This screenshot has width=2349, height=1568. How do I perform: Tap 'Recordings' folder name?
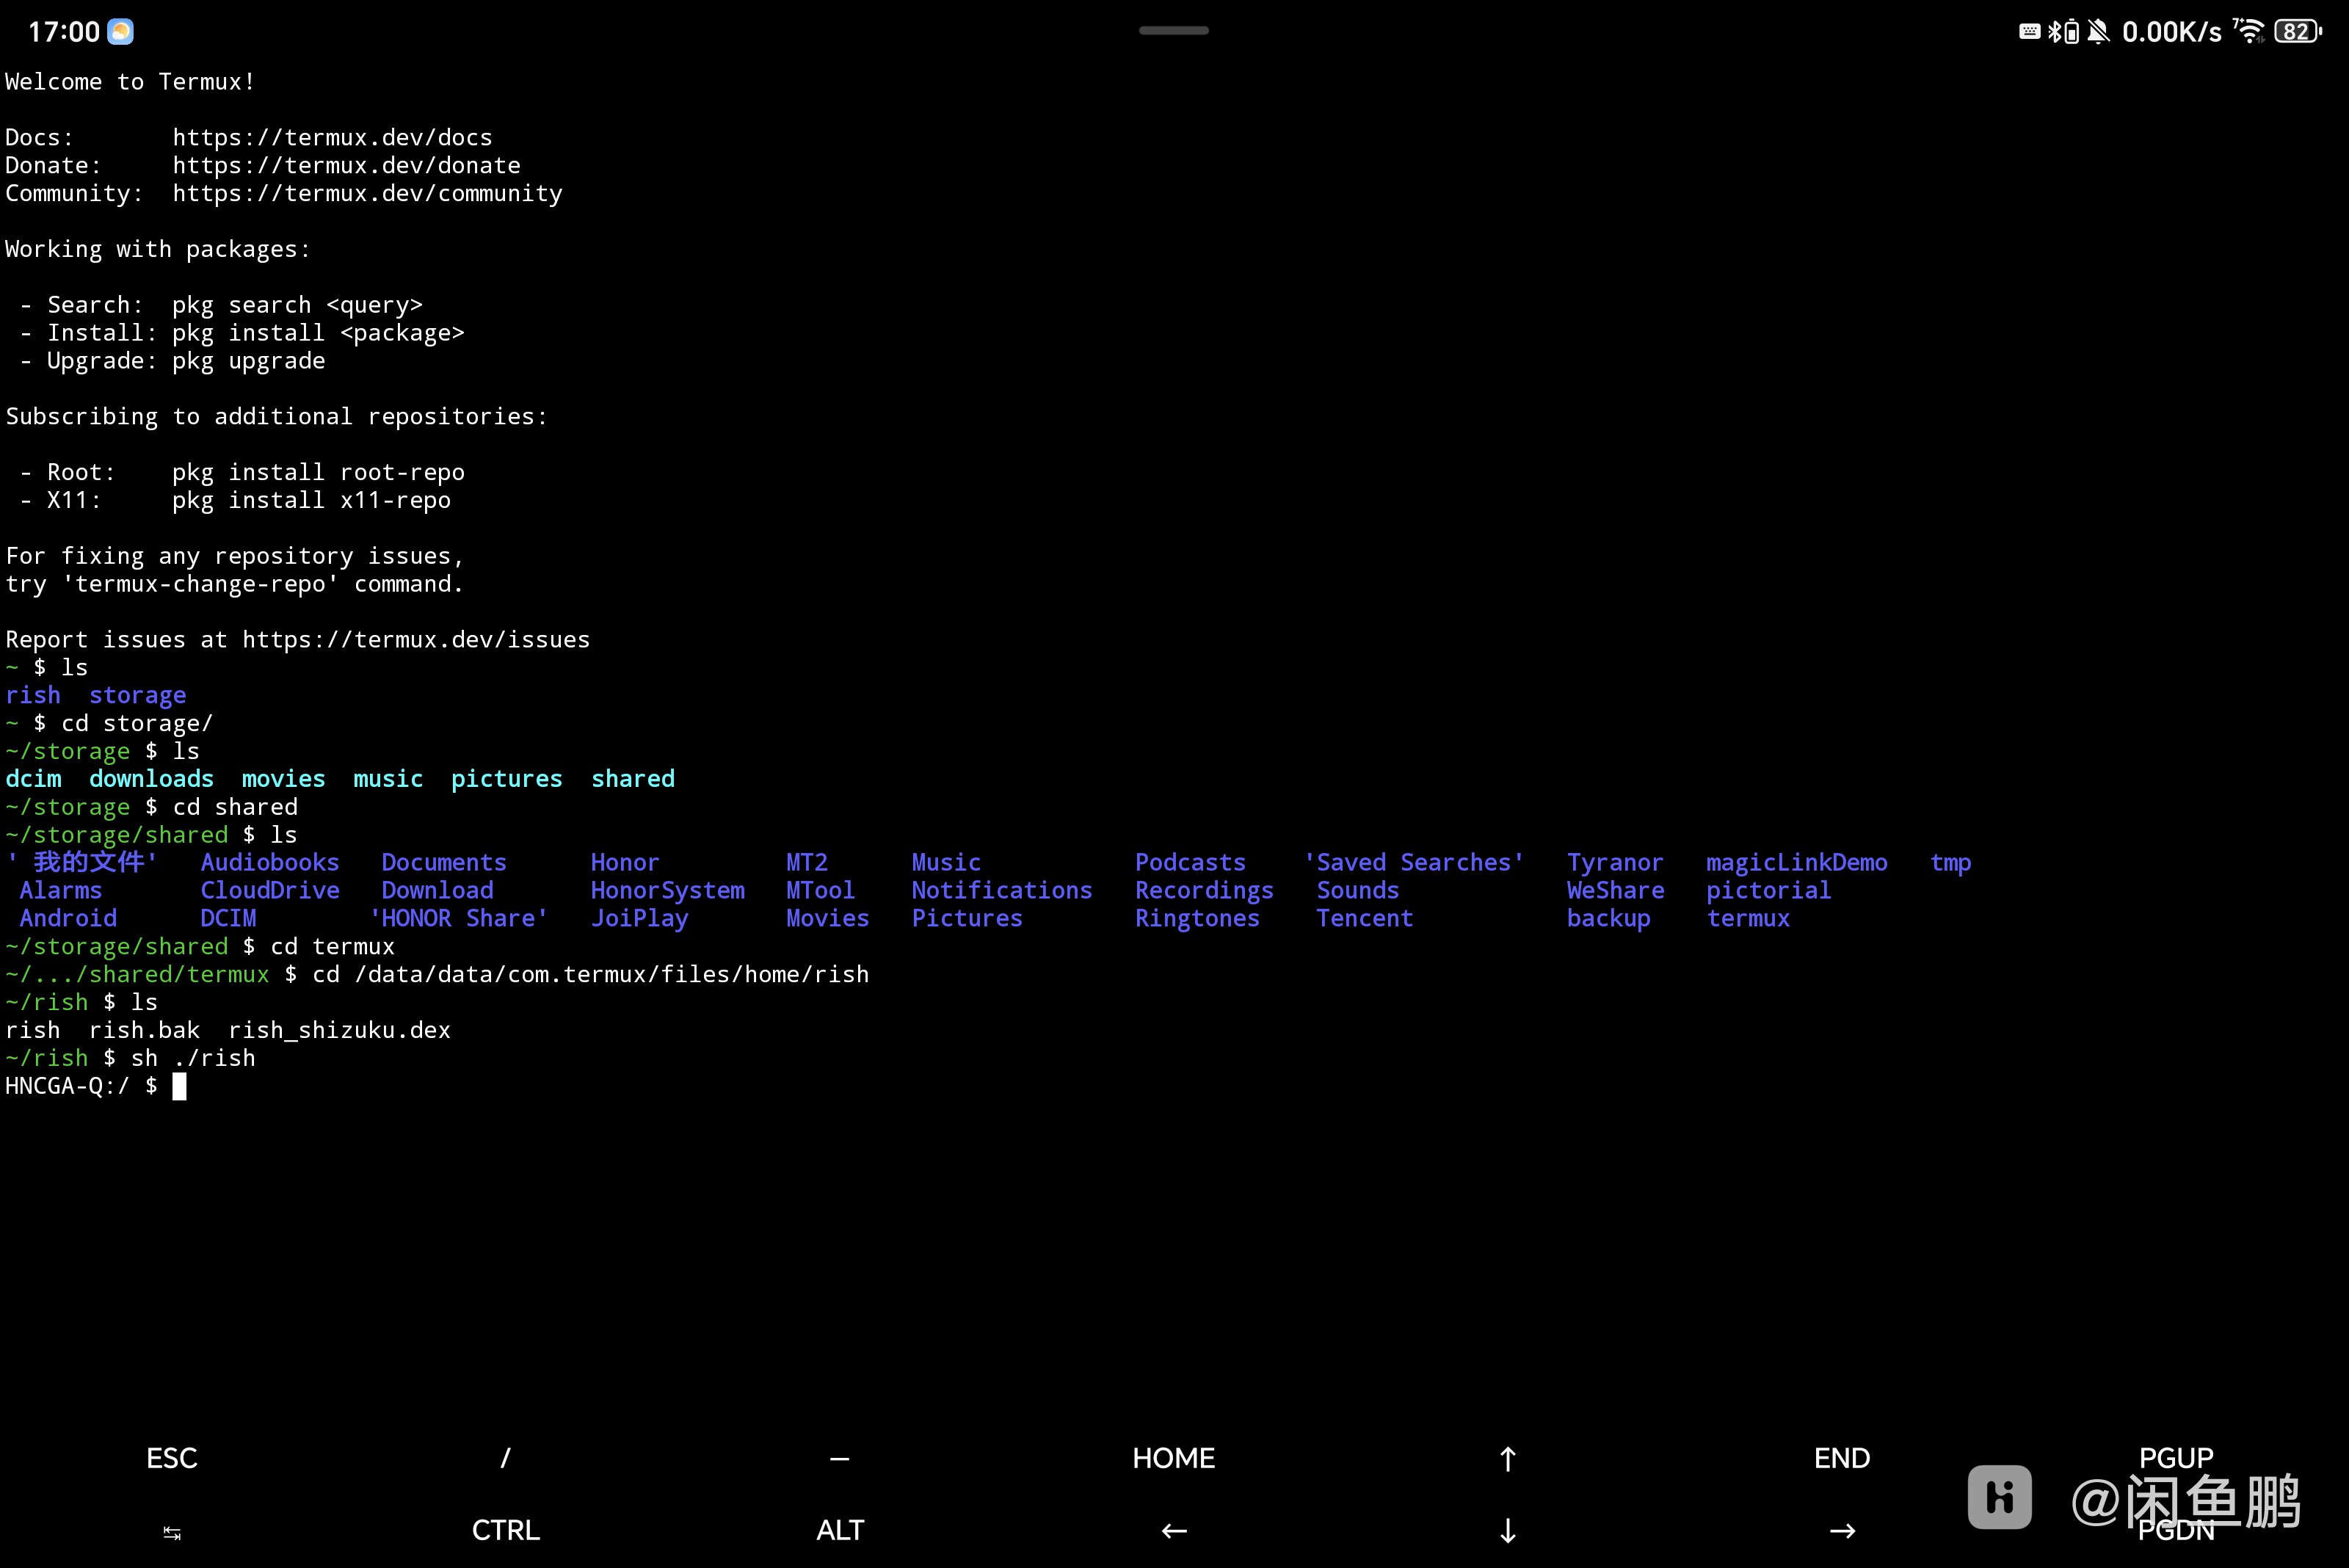pos(1204,890)
